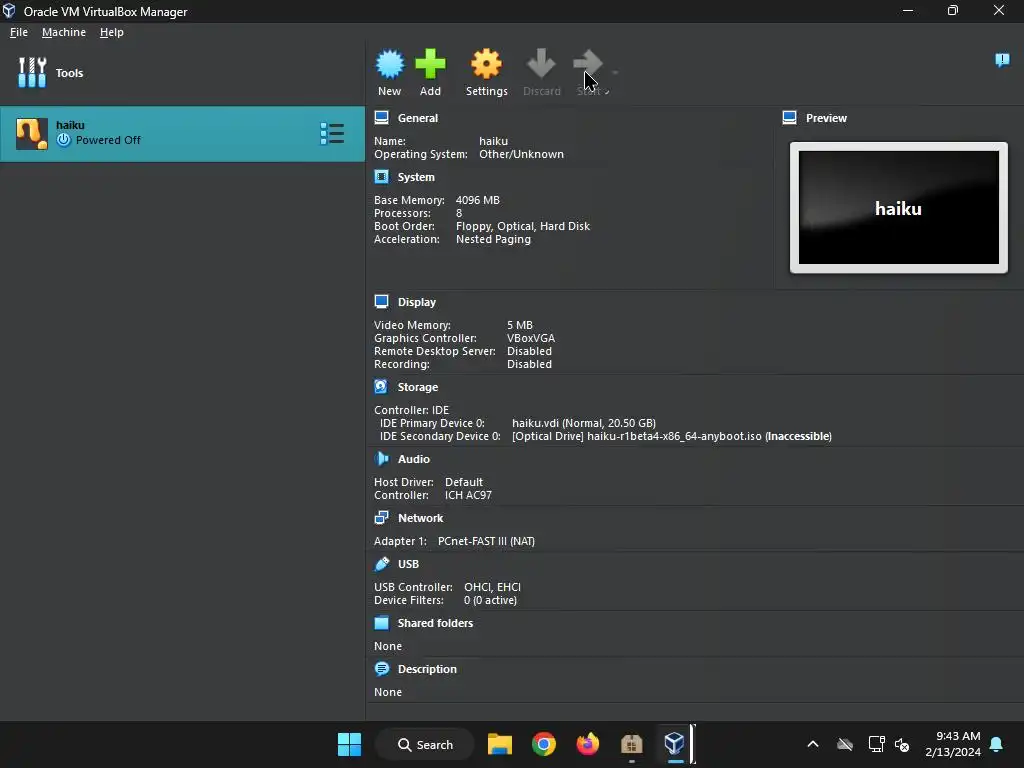Open the Windows notifications bell
The width and height of the screenshot is (1024, 768).
[997, 744]
